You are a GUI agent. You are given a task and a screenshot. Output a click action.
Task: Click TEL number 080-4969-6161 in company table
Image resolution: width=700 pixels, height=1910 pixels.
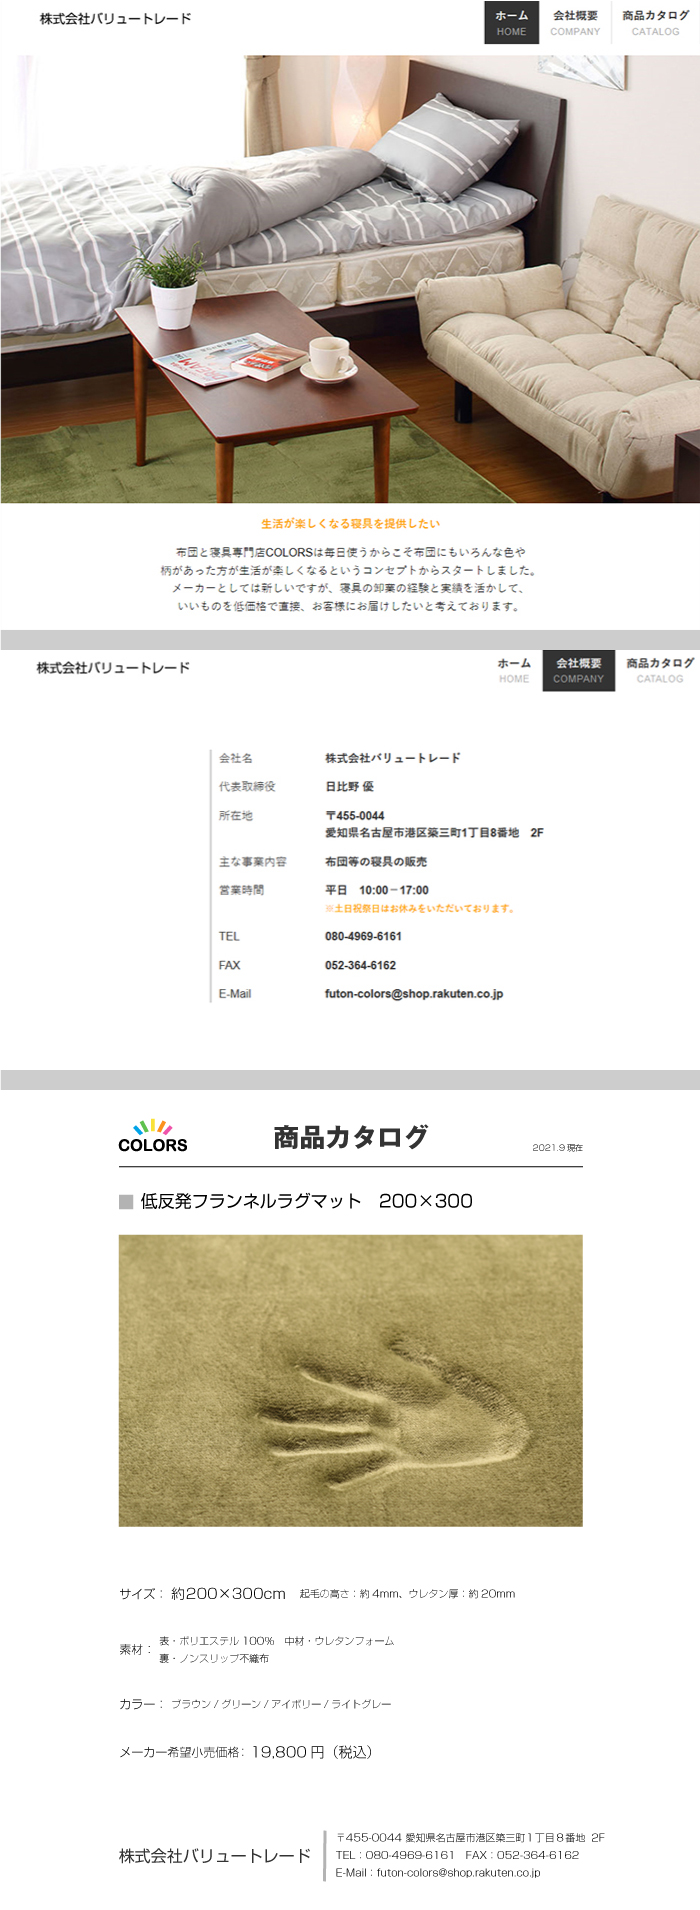[x=363, y=936]
